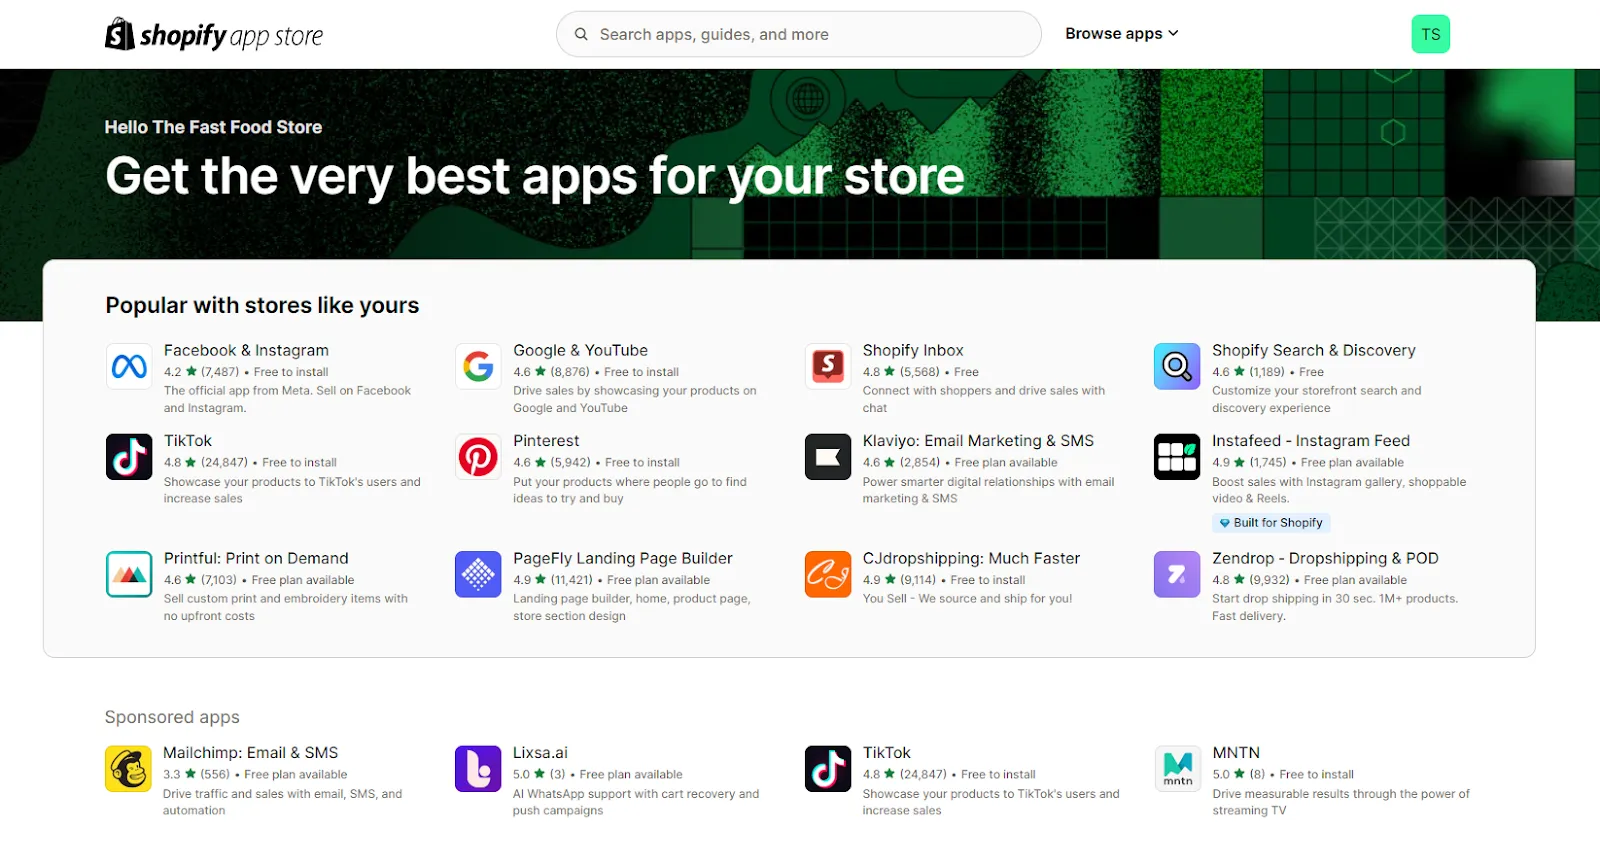Viewport: 1600px width, 864px height.
Task: Focus the Search apps, guides, and more field
Action: (799, 34)
